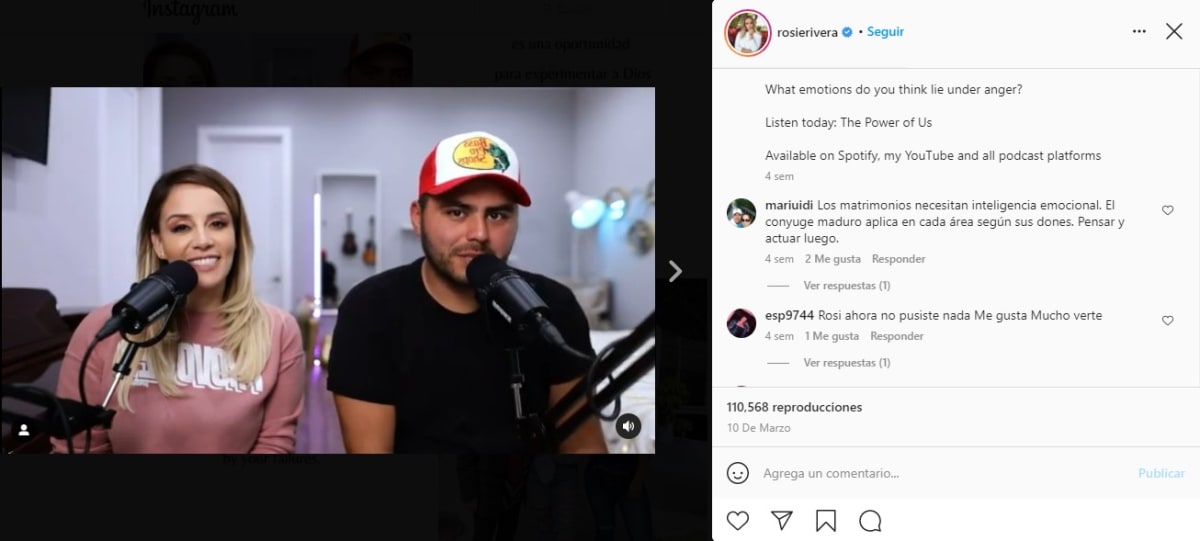
Task: Like mariuidi's comment
Action: [1167, 210]
